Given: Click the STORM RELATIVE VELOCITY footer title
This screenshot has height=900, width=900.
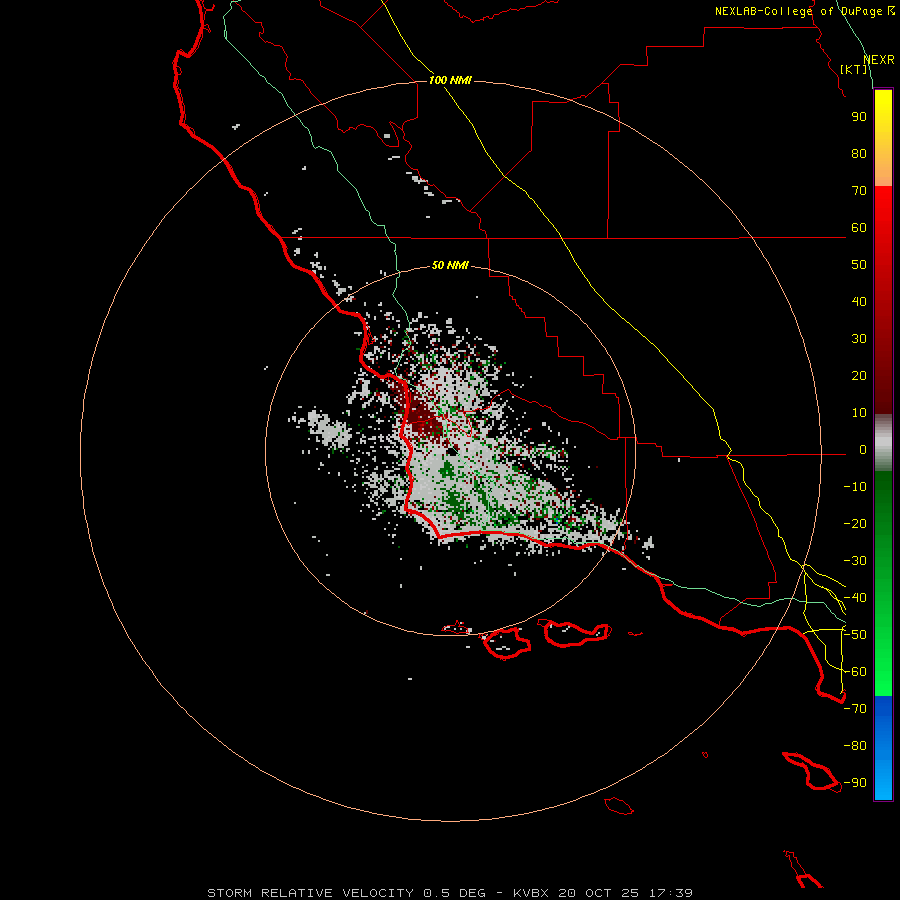Looking at the screenshot, I should (311, 893).
